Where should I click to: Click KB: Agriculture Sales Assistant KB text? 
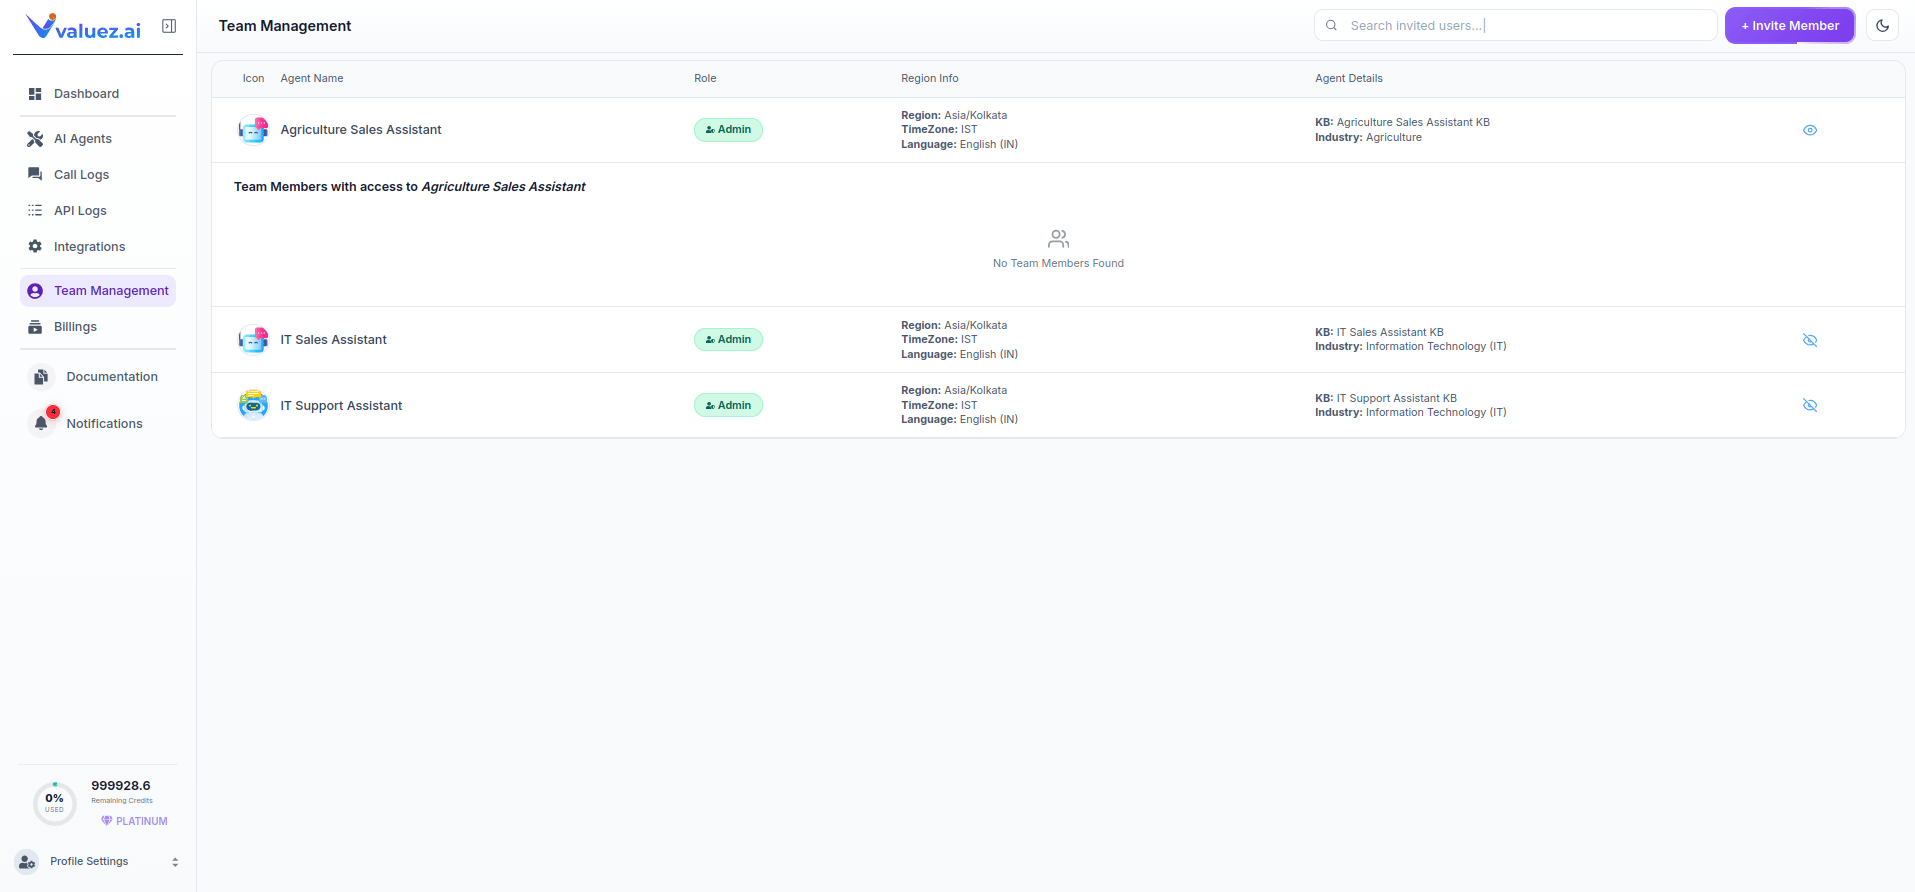point(1402,123)
